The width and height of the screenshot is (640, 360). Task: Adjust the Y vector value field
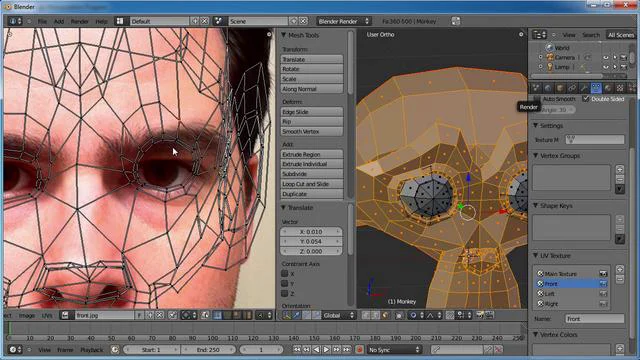point(311,242)
